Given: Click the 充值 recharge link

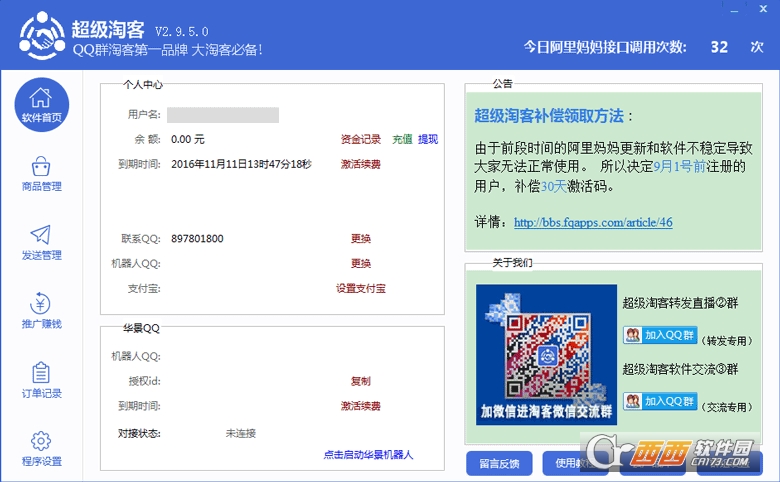Looking at the screenshot, I should coord(402,139).
